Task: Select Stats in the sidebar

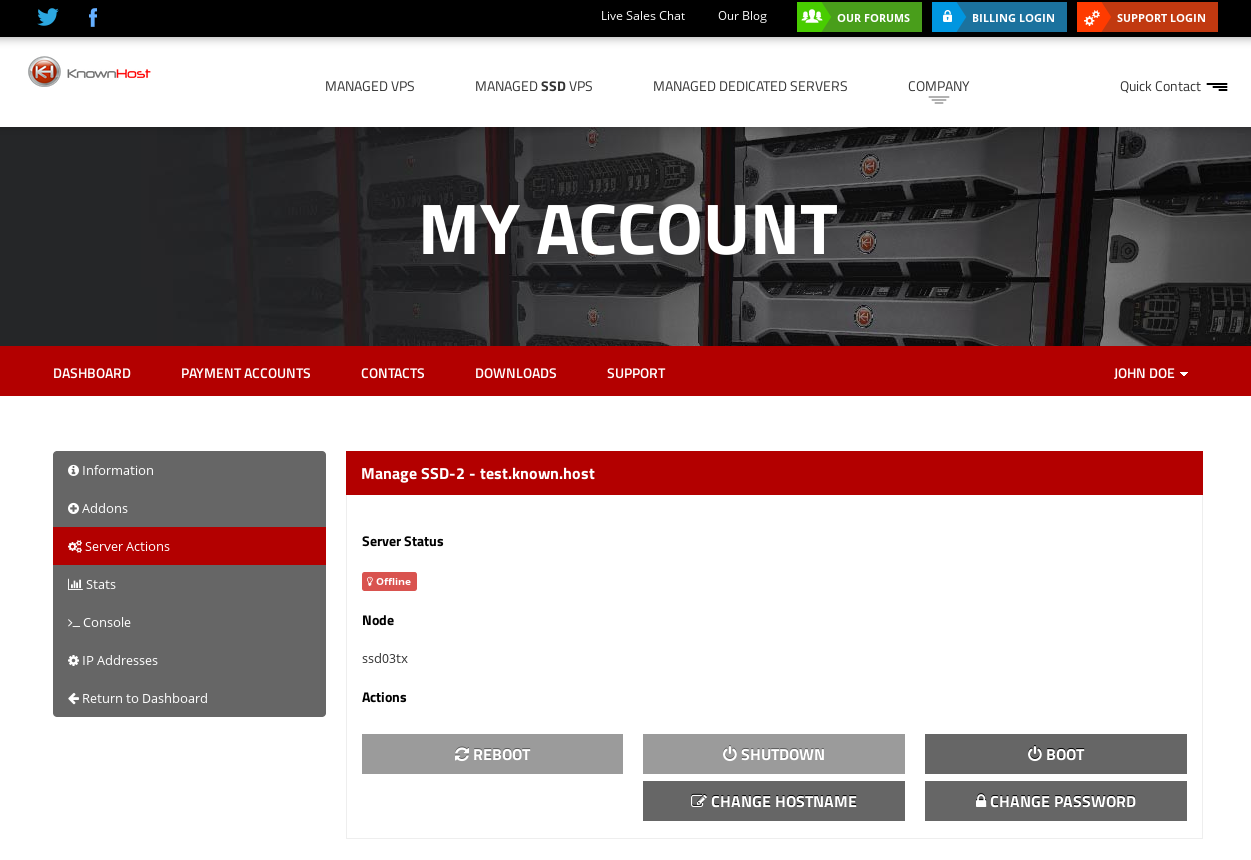Action: coord(100,584)
